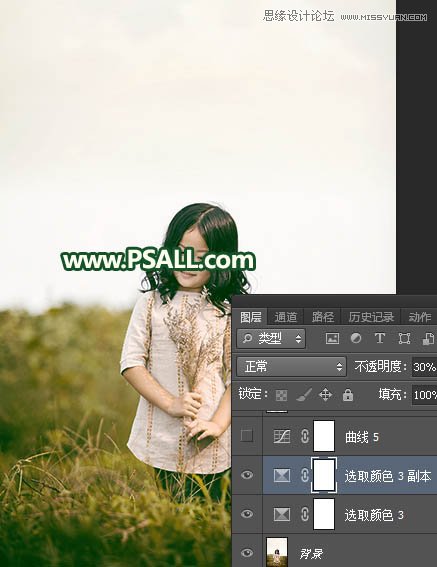
Task: Select the layer mask of 曲线 5
Action: [x=324, y=436]
